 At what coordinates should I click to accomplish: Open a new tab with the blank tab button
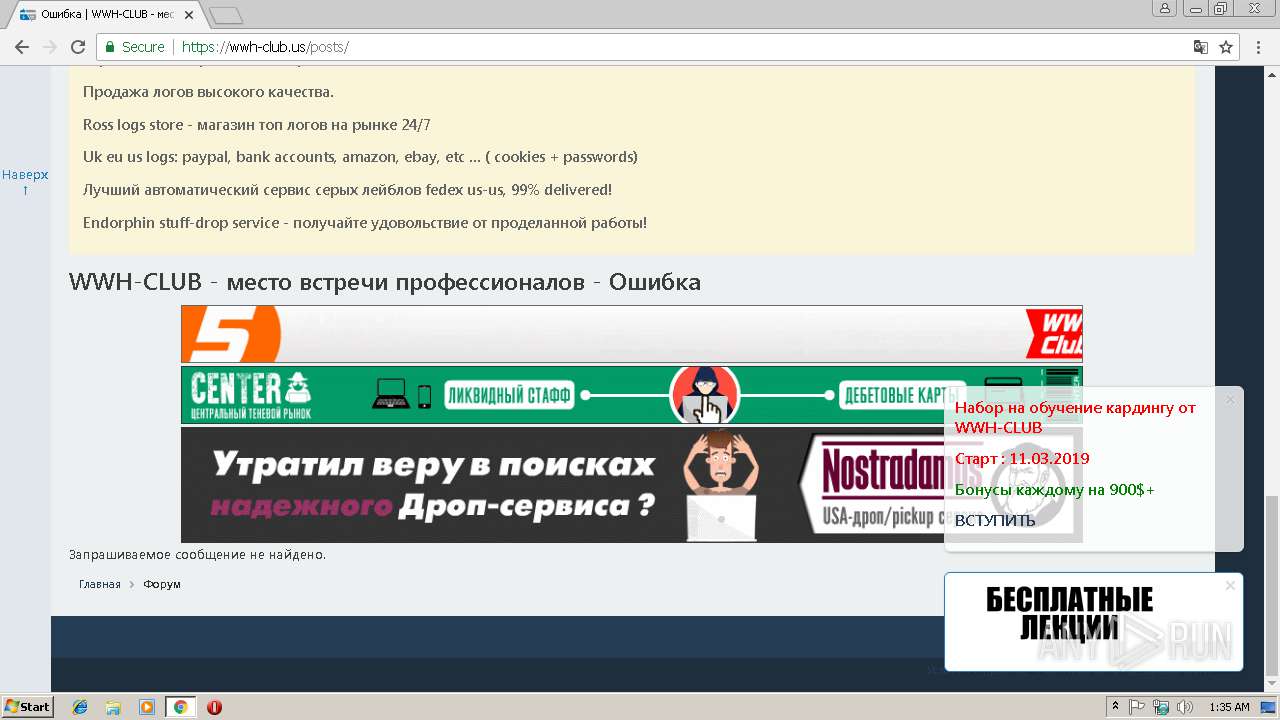coord(226,15)
